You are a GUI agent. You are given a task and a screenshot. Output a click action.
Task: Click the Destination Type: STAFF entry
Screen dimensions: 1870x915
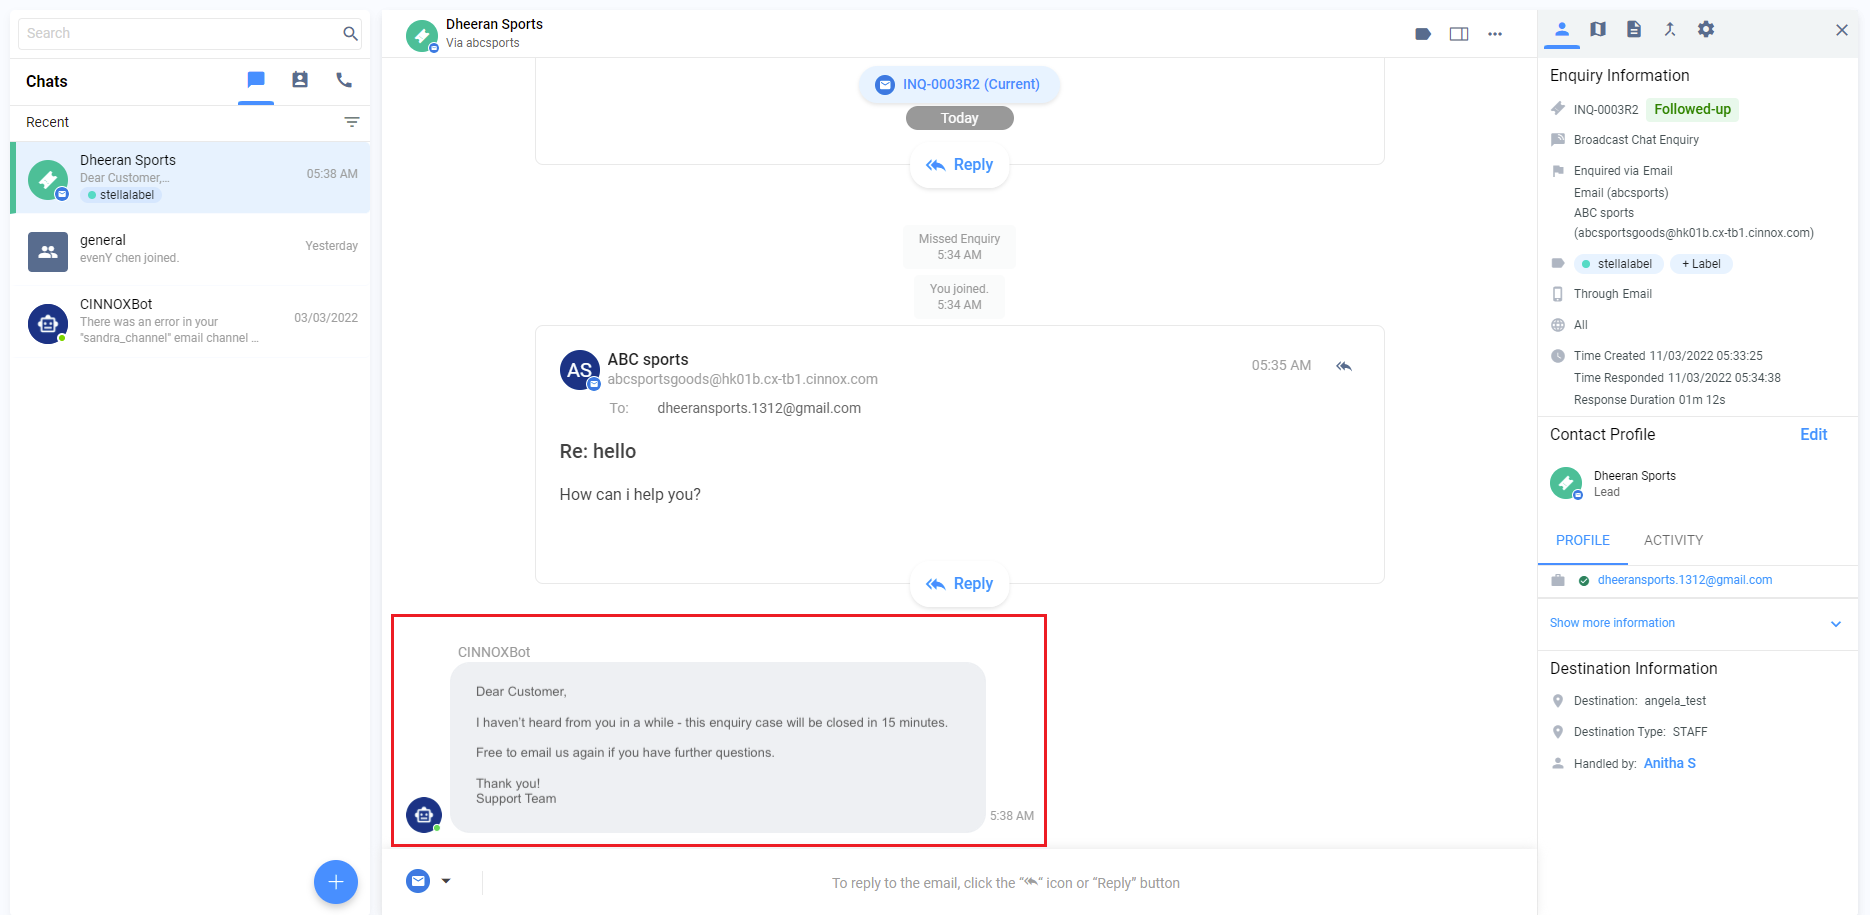tap(1640, 733)
